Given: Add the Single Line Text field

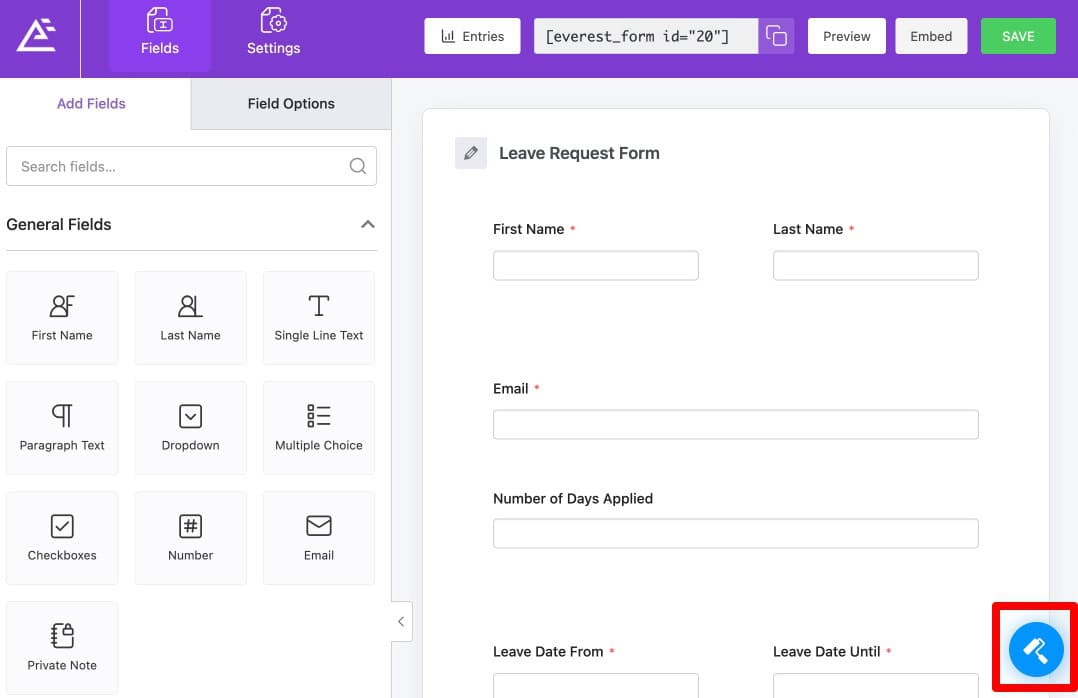Looking at the screenshot, I should pos(319,318).
